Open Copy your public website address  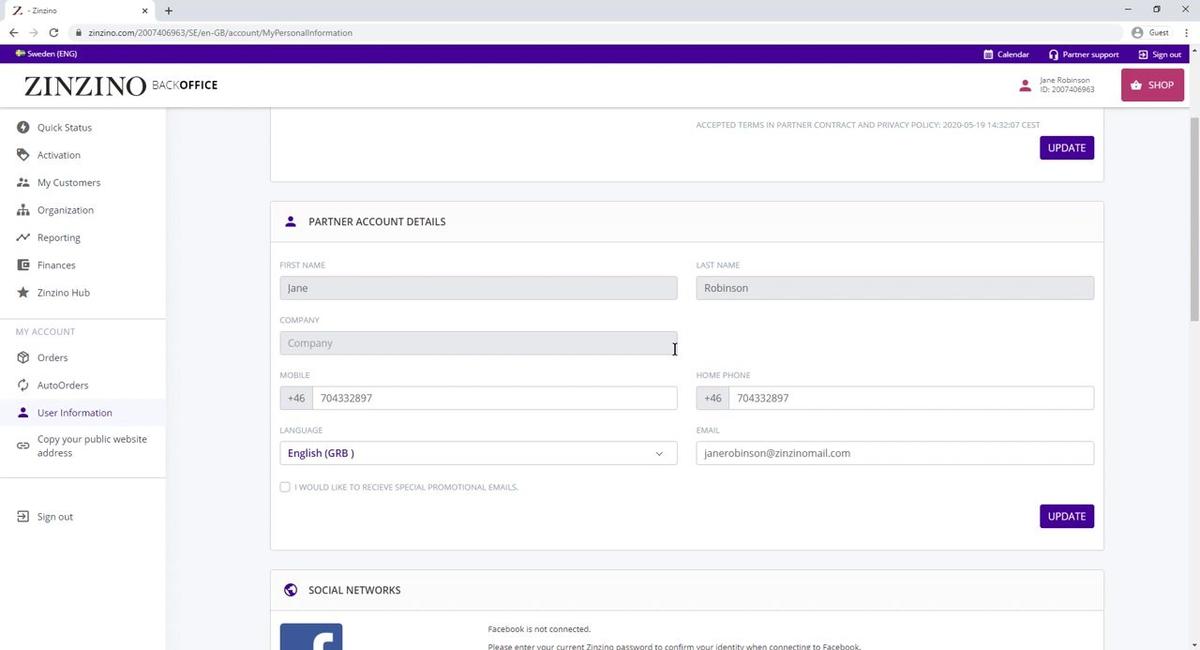click(x=92, y=445)
